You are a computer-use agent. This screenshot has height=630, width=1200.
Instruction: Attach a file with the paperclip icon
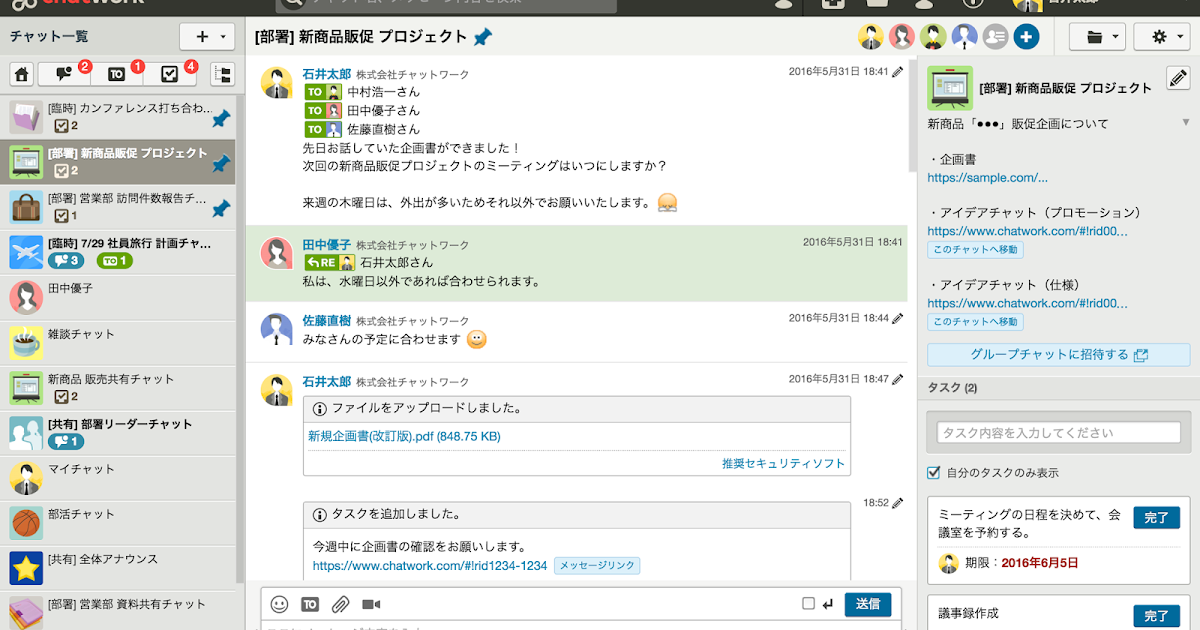(x=340, y=604)
